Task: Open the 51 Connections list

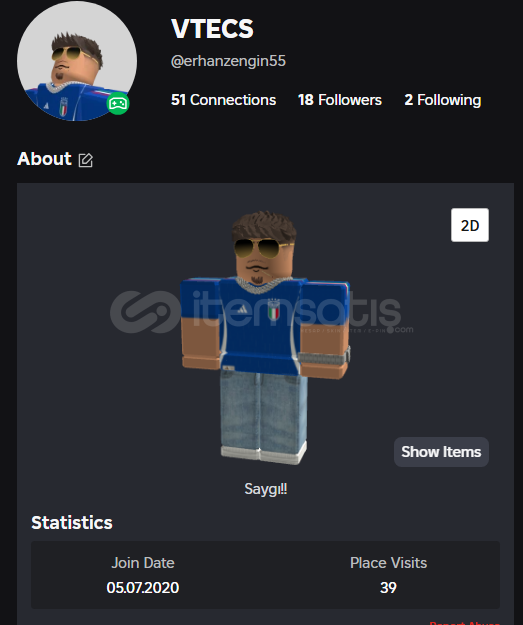Action: point(223,100)
